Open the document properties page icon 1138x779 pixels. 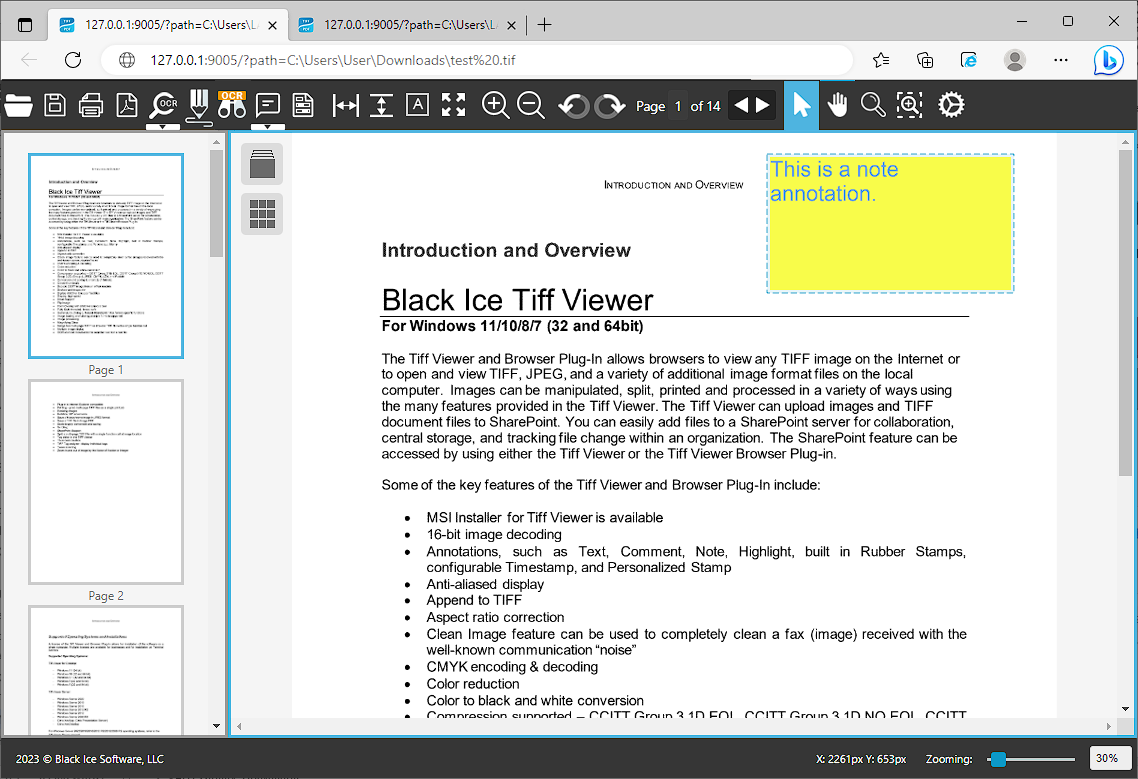click(x=303, y=105)
